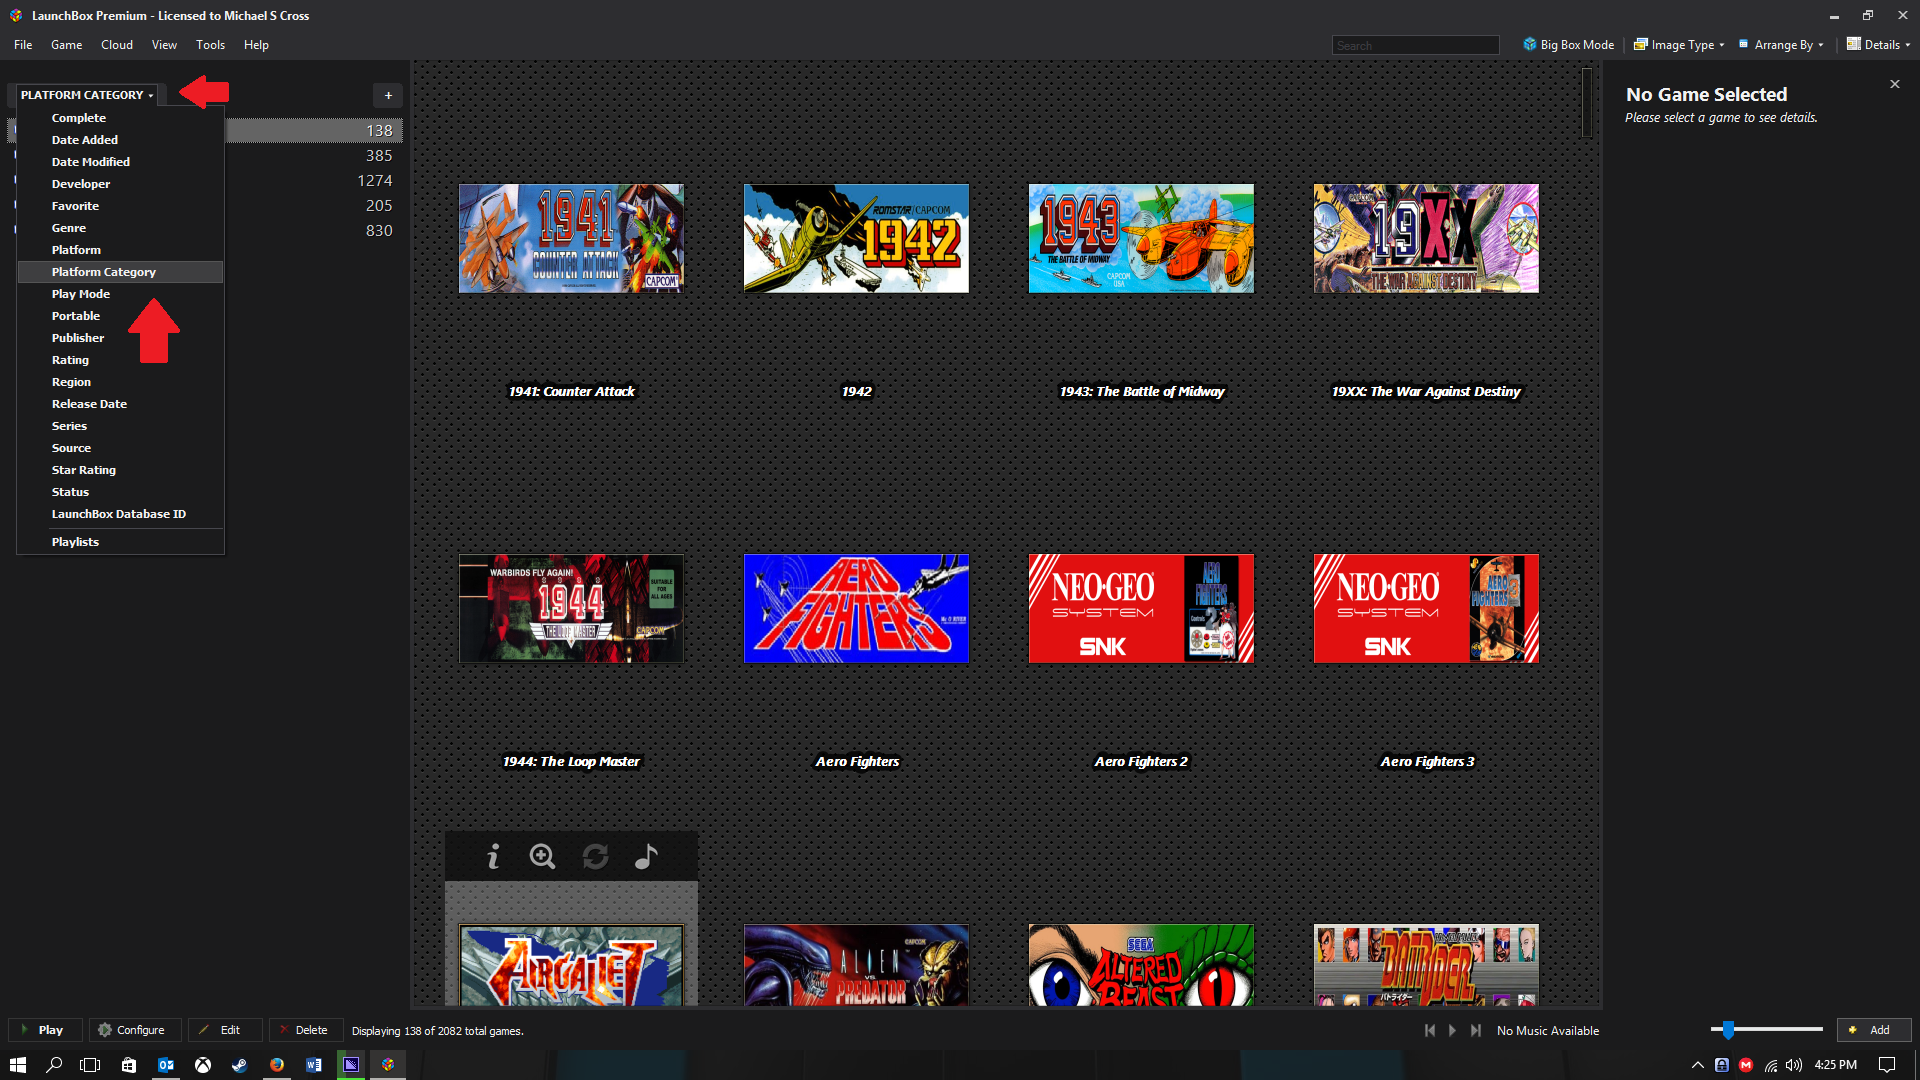Choose Genre in the filter list

click(x=120, y=228)
